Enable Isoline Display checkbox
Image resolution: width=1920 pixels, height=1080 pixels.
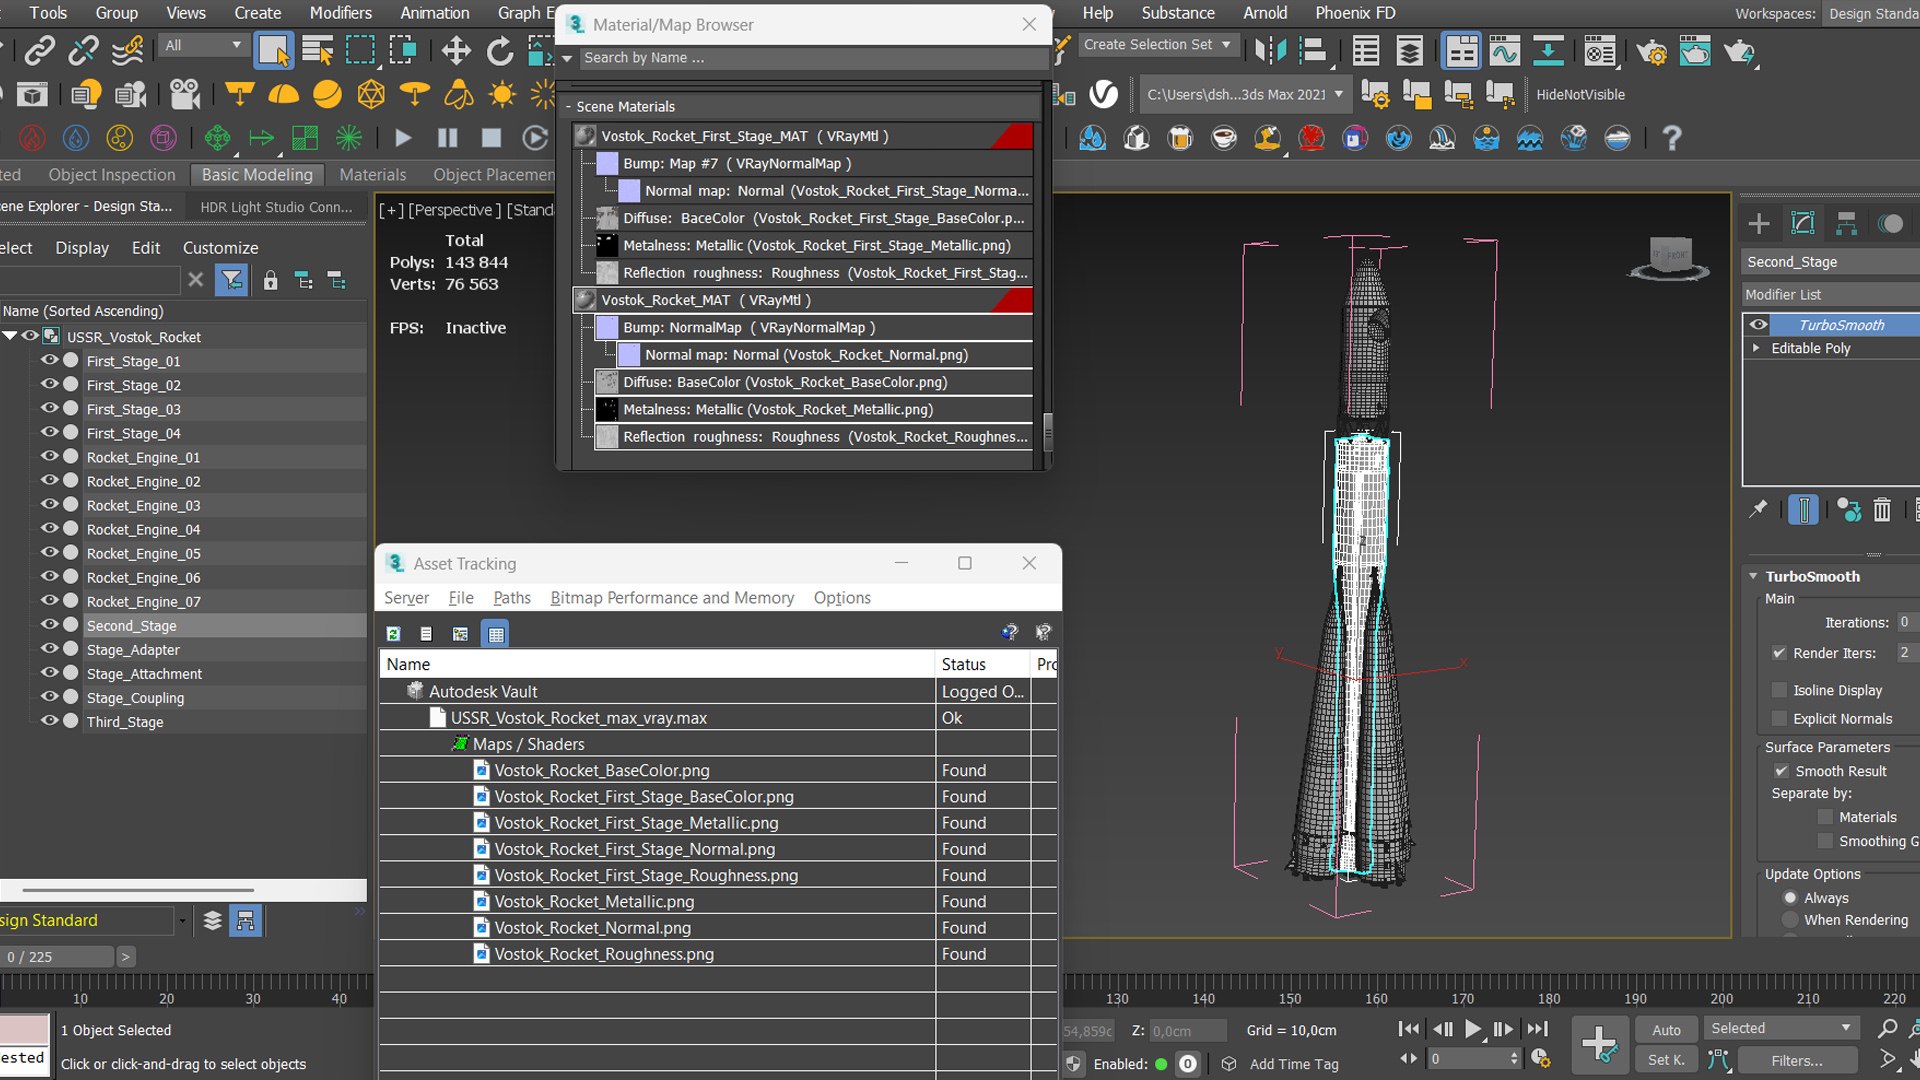pyautogui.click(x=1779, y=690)
